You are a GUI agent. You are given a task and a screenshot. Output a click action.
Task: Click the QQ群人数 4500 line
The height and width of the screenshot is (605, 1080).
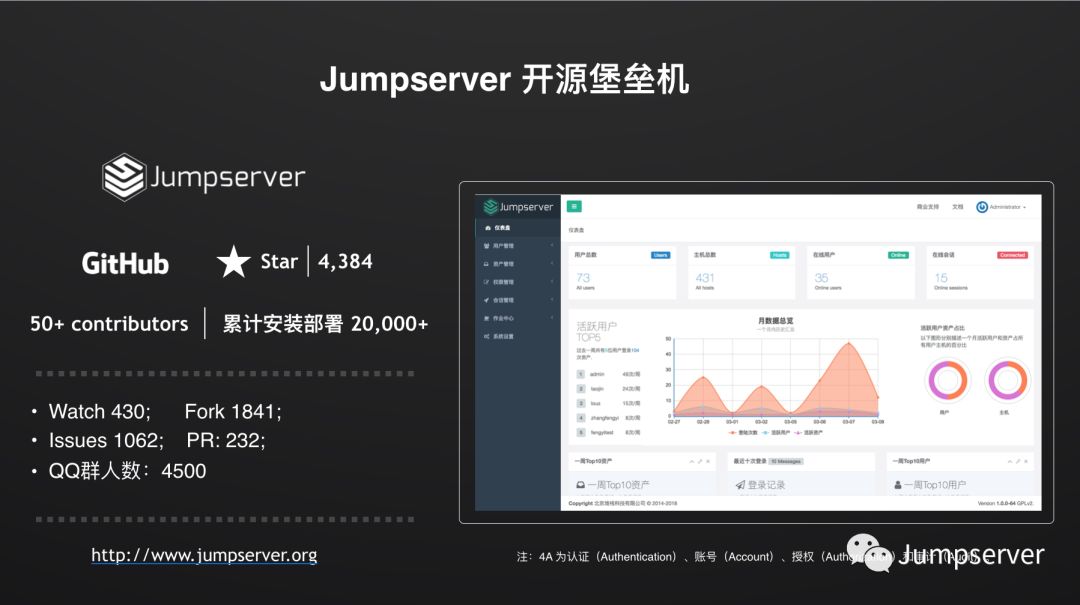click(x=127, y=471)
